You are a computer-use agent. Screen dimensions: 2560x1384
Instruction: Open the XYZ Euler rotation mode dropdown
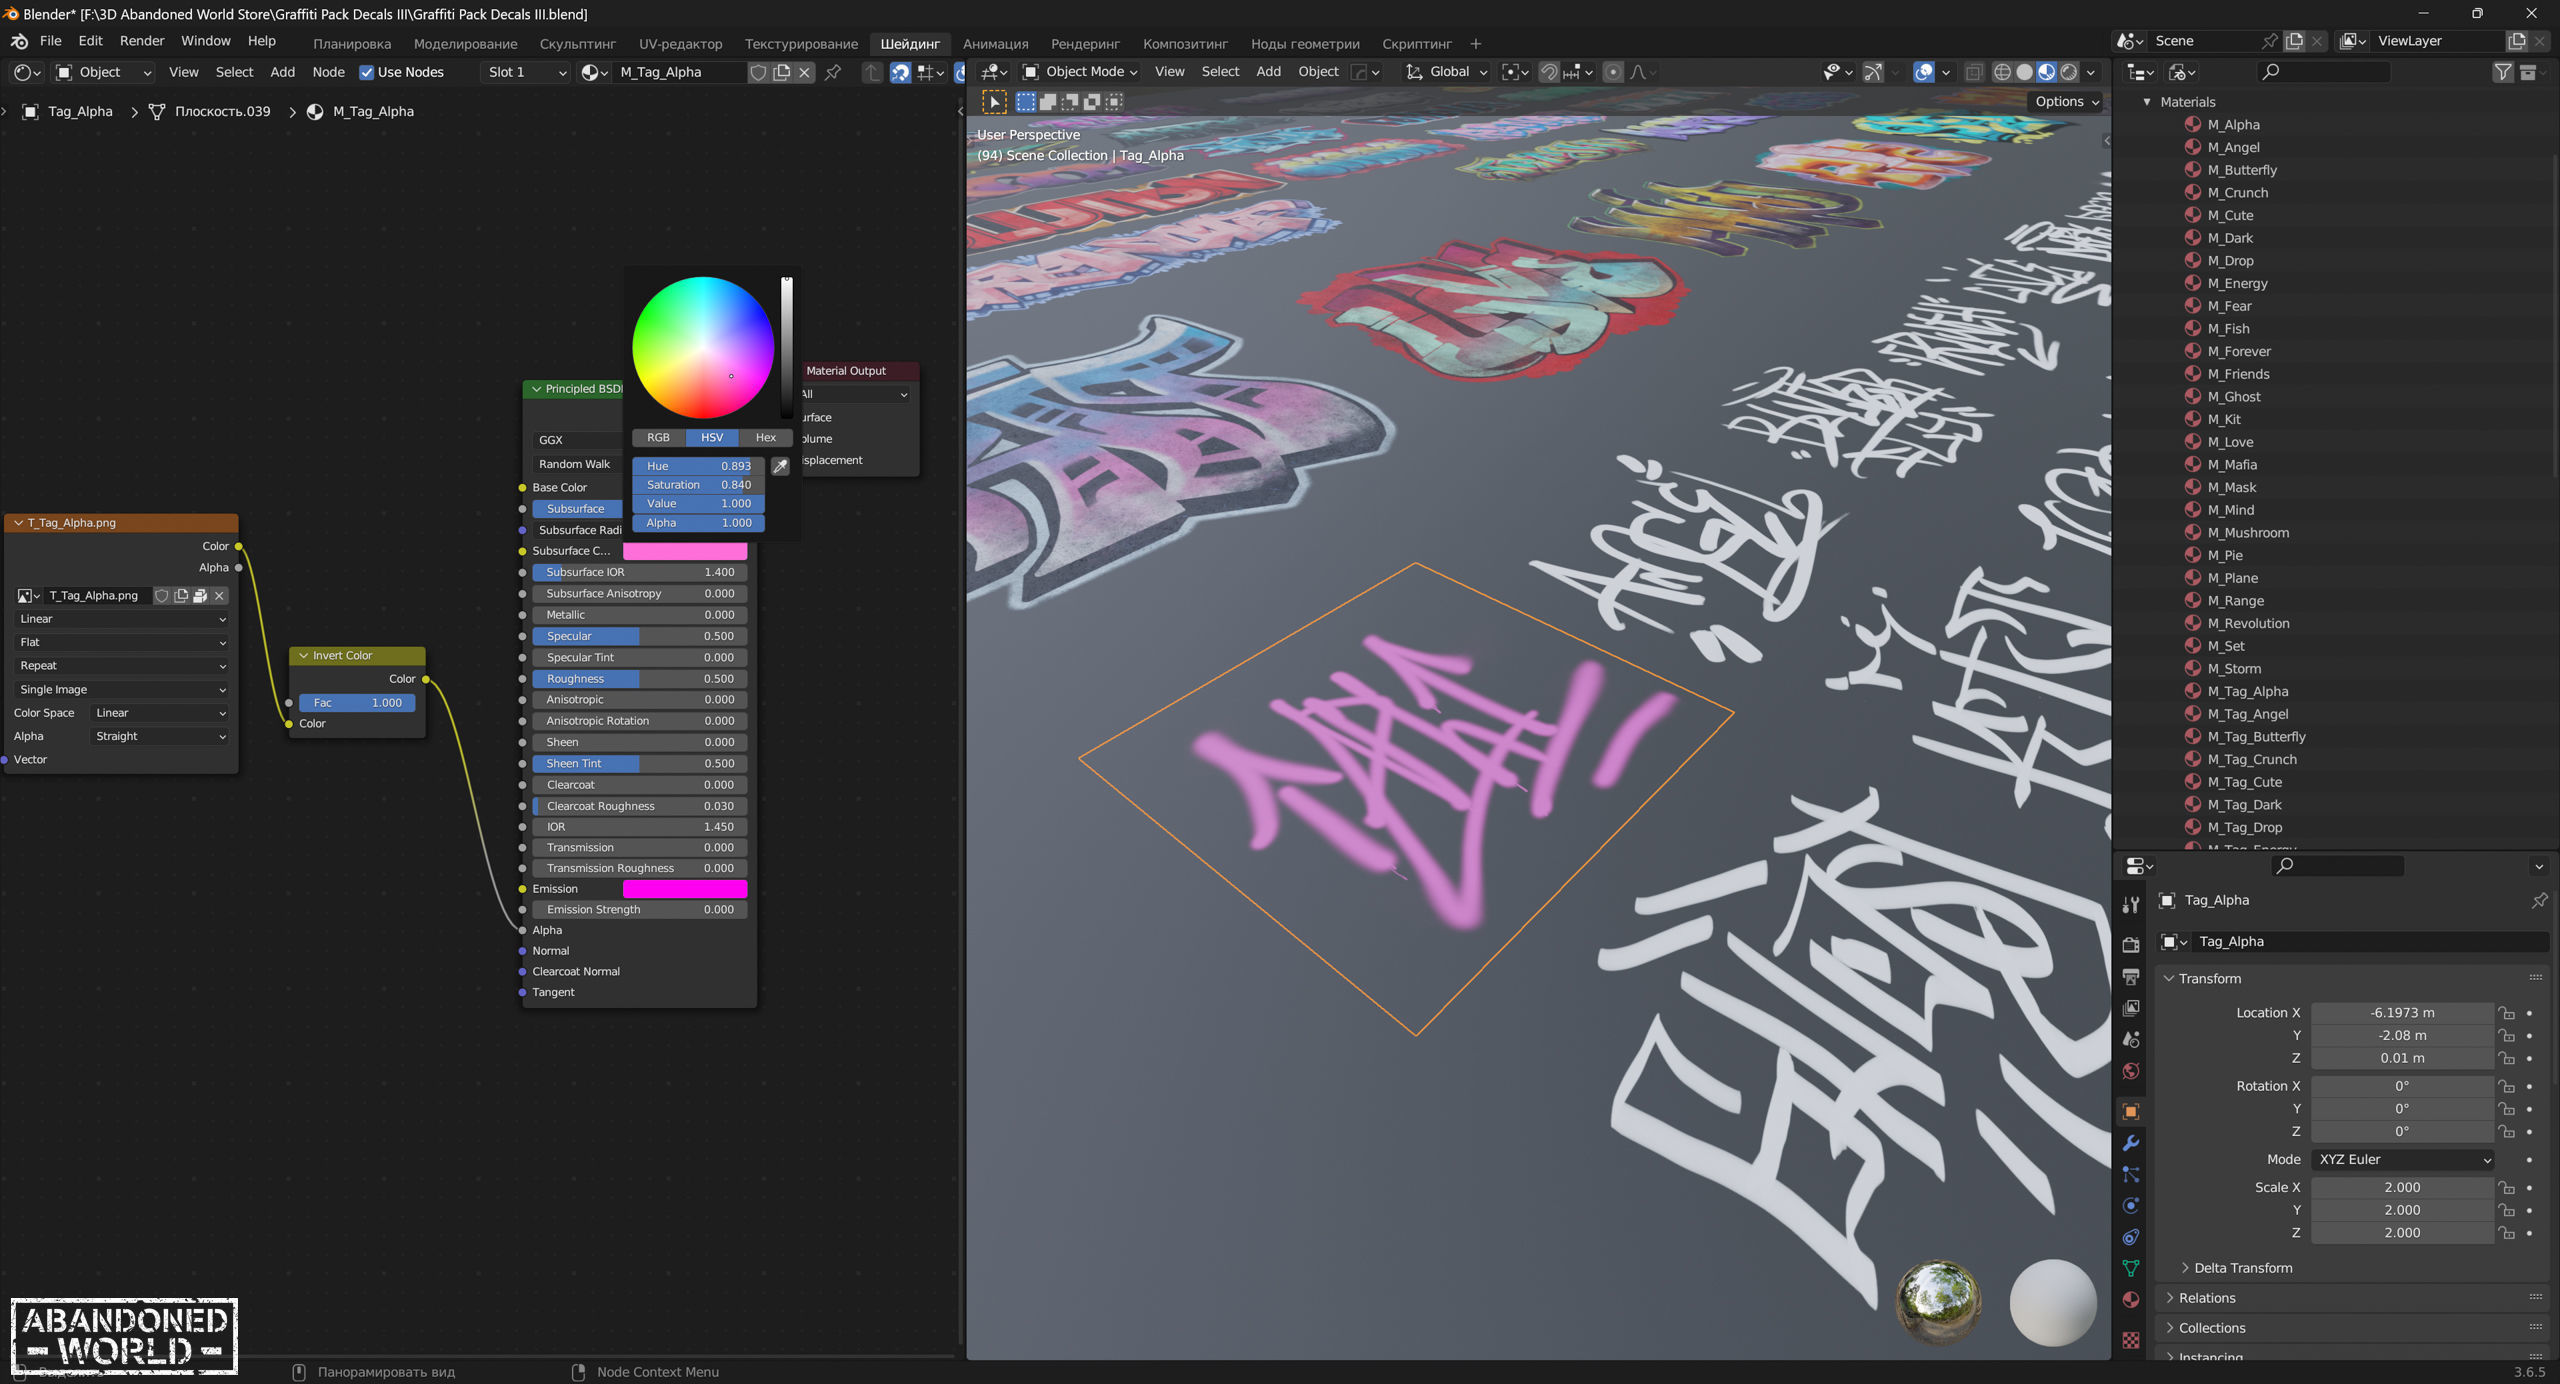[2402, 1159]
